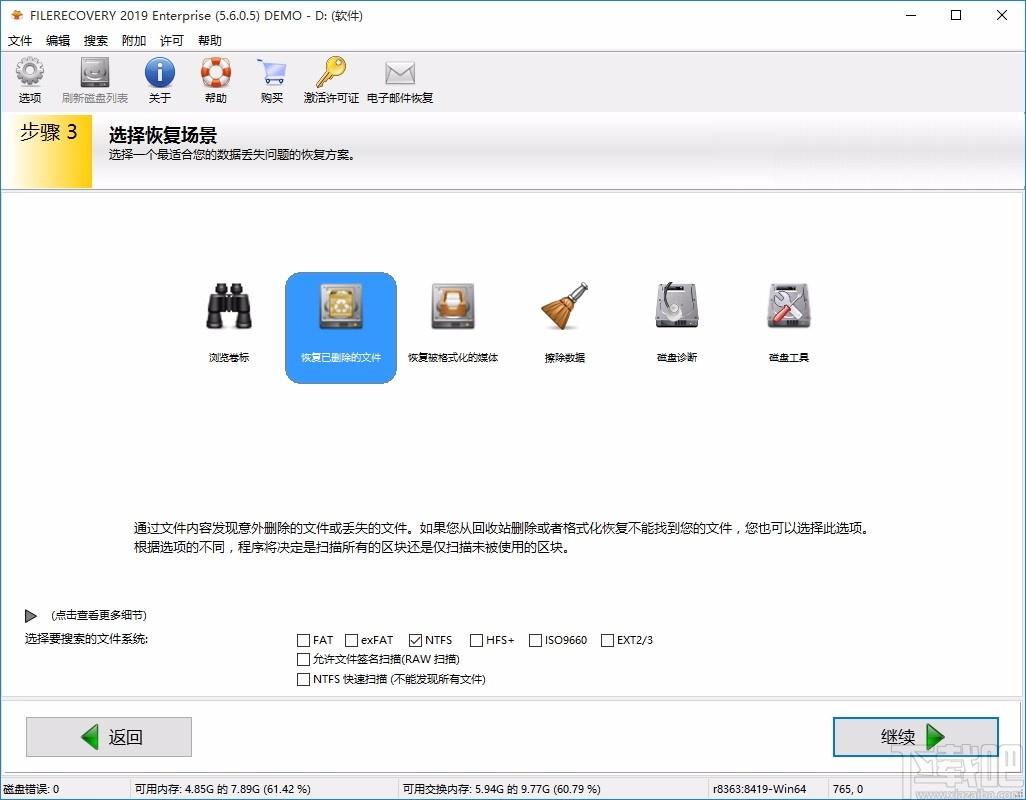The image size is (1026, 800).
Task: Click the 步骤 3 step label
Action: tap(48, 132)
